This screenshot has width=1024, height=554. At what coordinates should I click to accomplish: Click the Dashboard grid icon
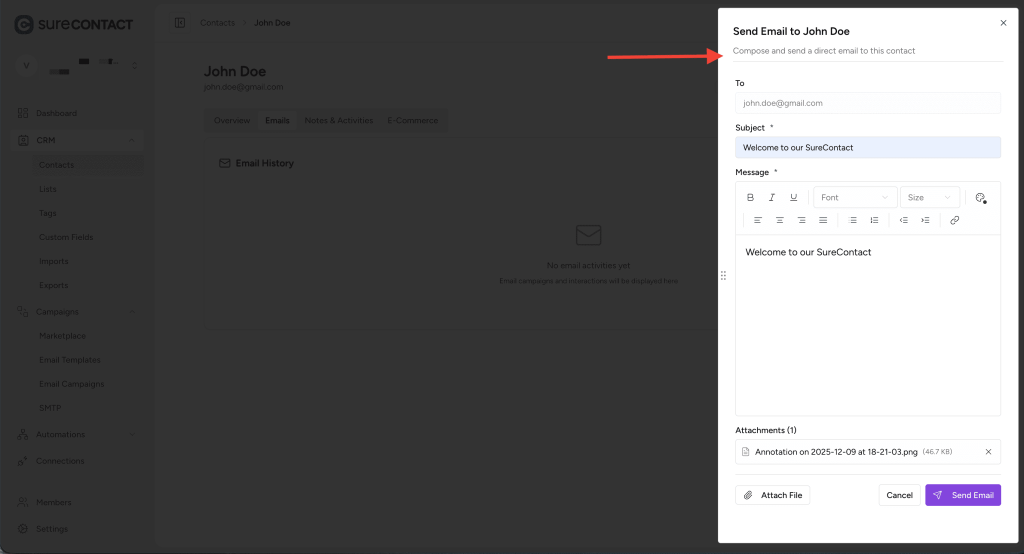tap(23, 113)
